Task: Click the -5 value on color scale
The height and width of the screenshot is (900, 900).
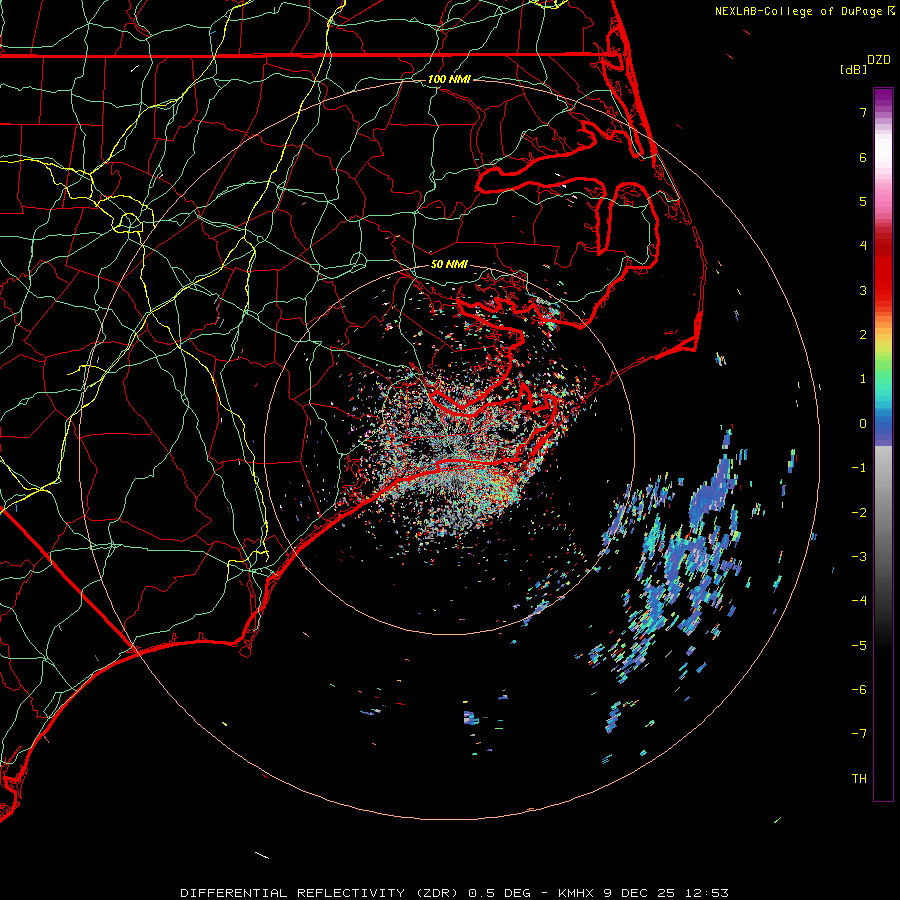Action: pyautogui.click(x=859, y=645)
